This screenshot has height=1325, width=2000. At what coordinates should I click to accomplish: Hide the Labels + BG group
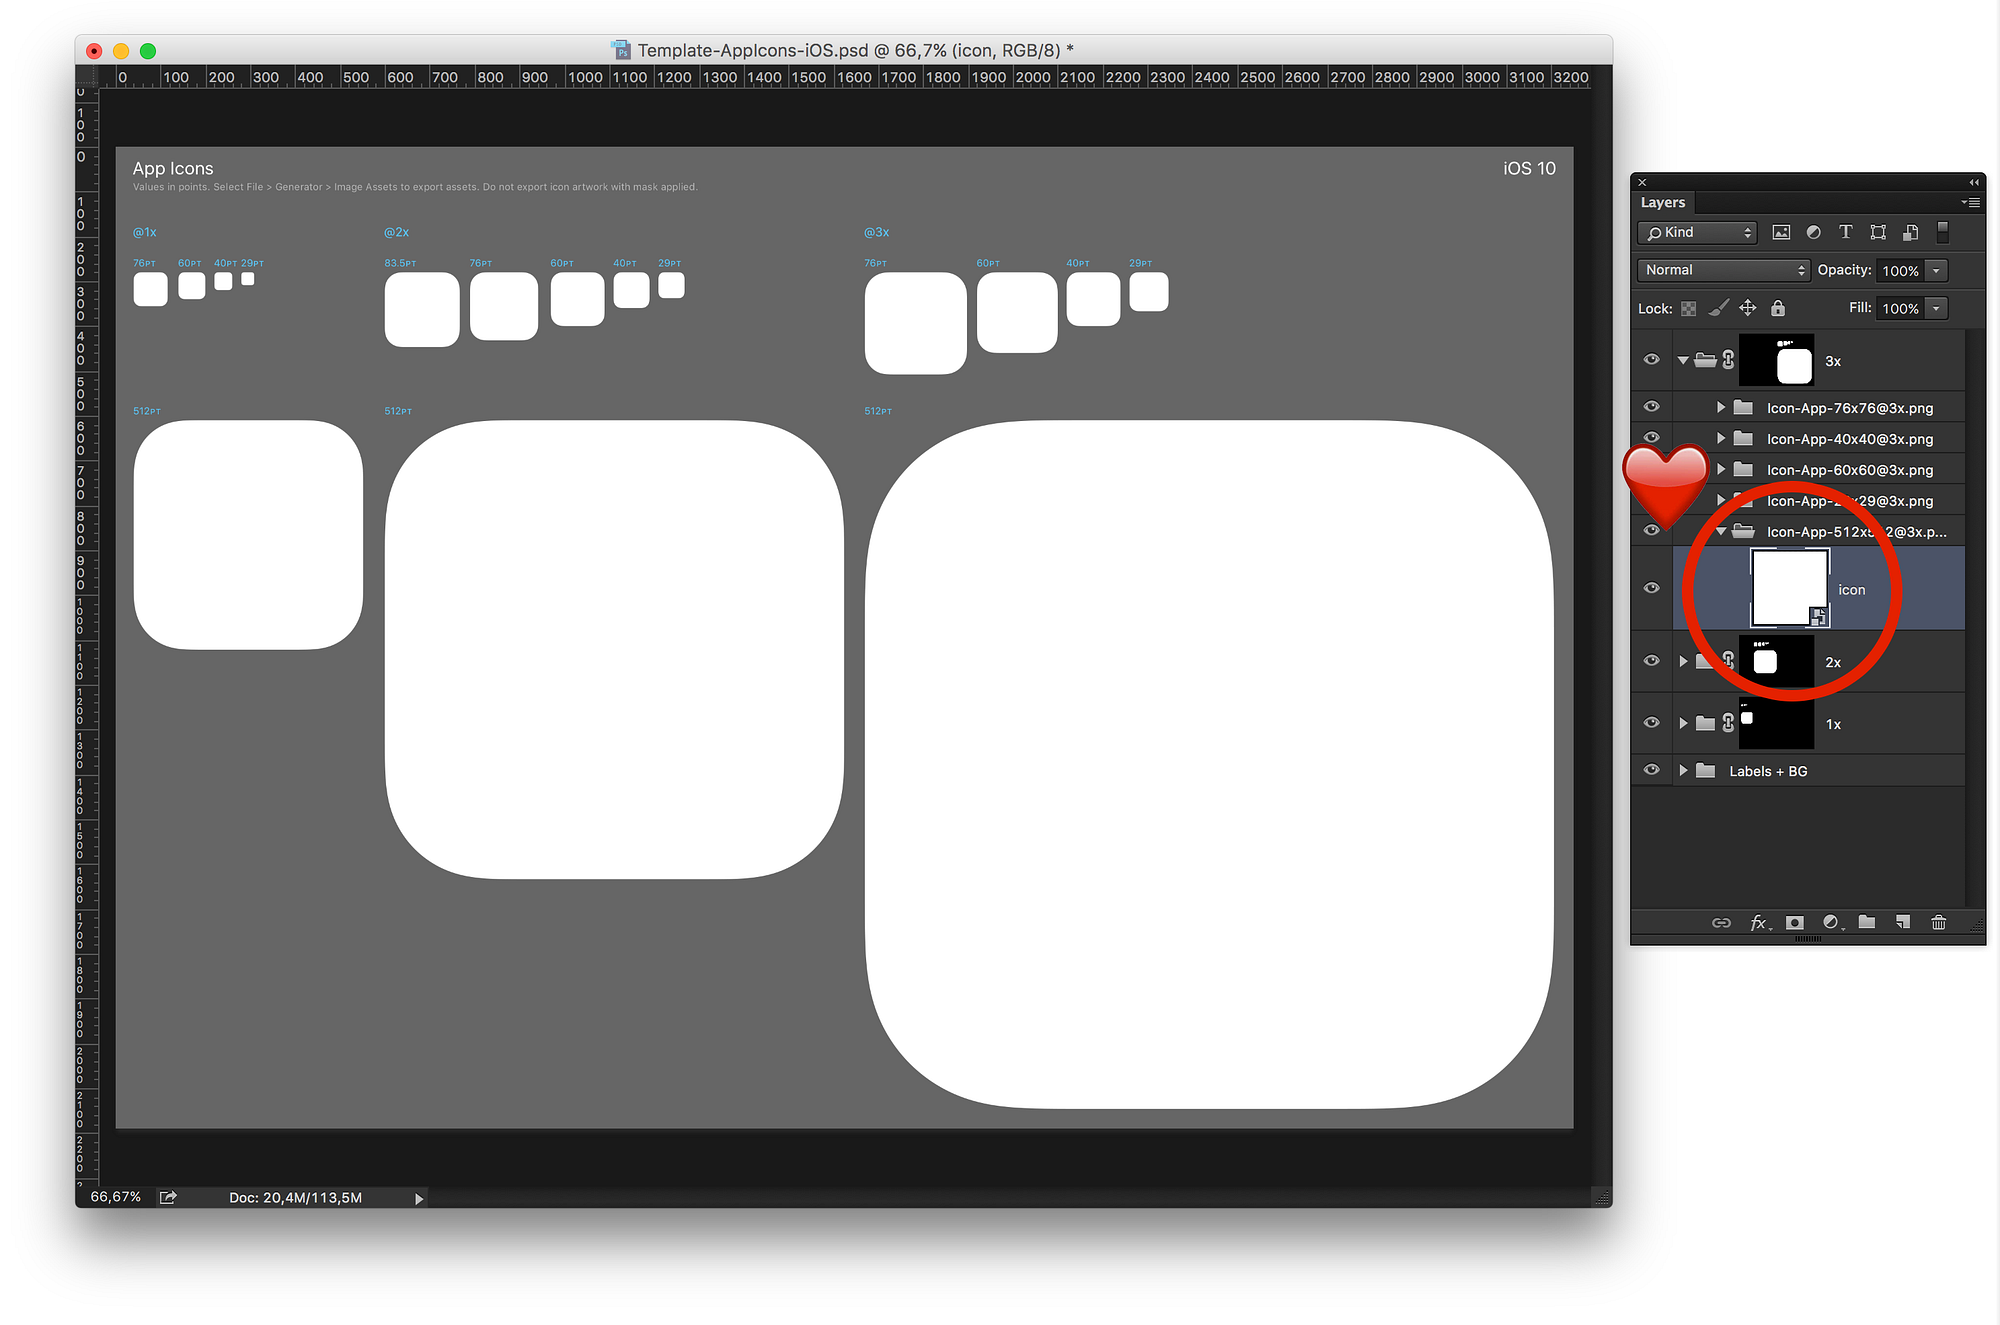tap(1652, 770)
